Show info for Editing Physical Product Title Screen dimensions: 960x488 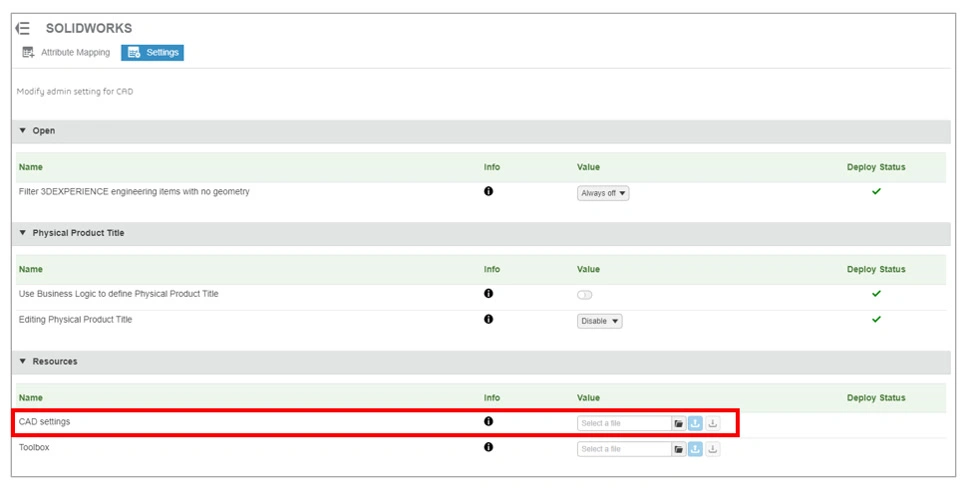[488, 320]
